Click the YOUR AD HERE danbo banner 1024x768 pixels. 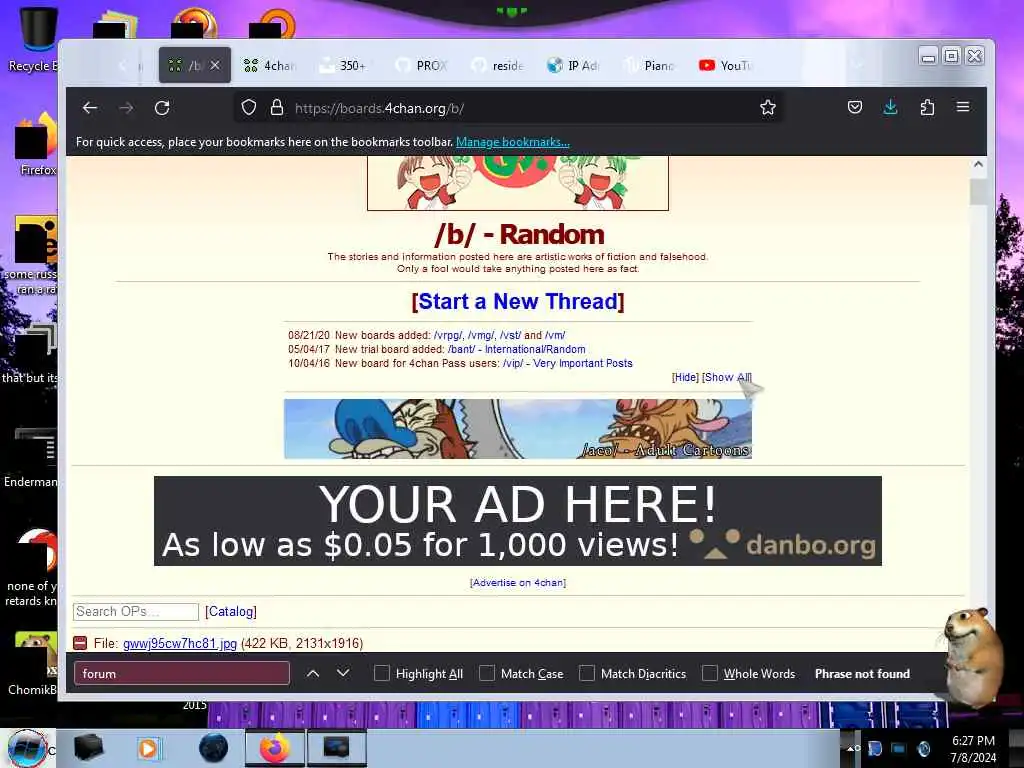click(518, 520)
